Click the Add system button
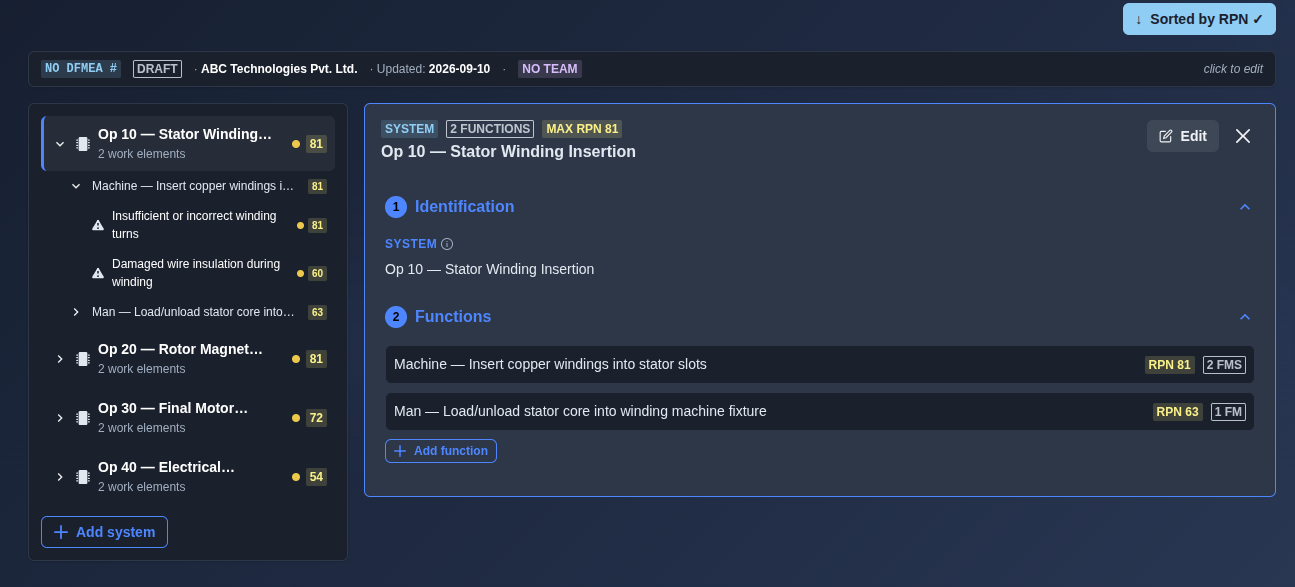 click(104, 532)
